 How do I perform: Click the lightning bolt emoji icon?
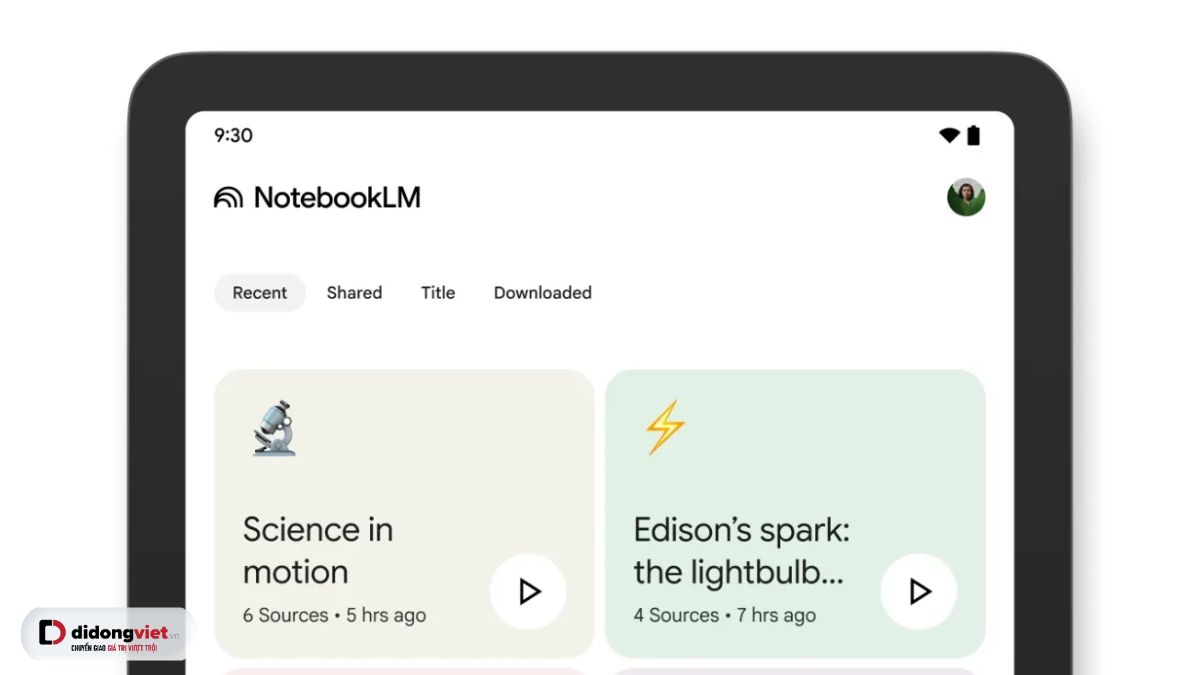tap(664, 428)
